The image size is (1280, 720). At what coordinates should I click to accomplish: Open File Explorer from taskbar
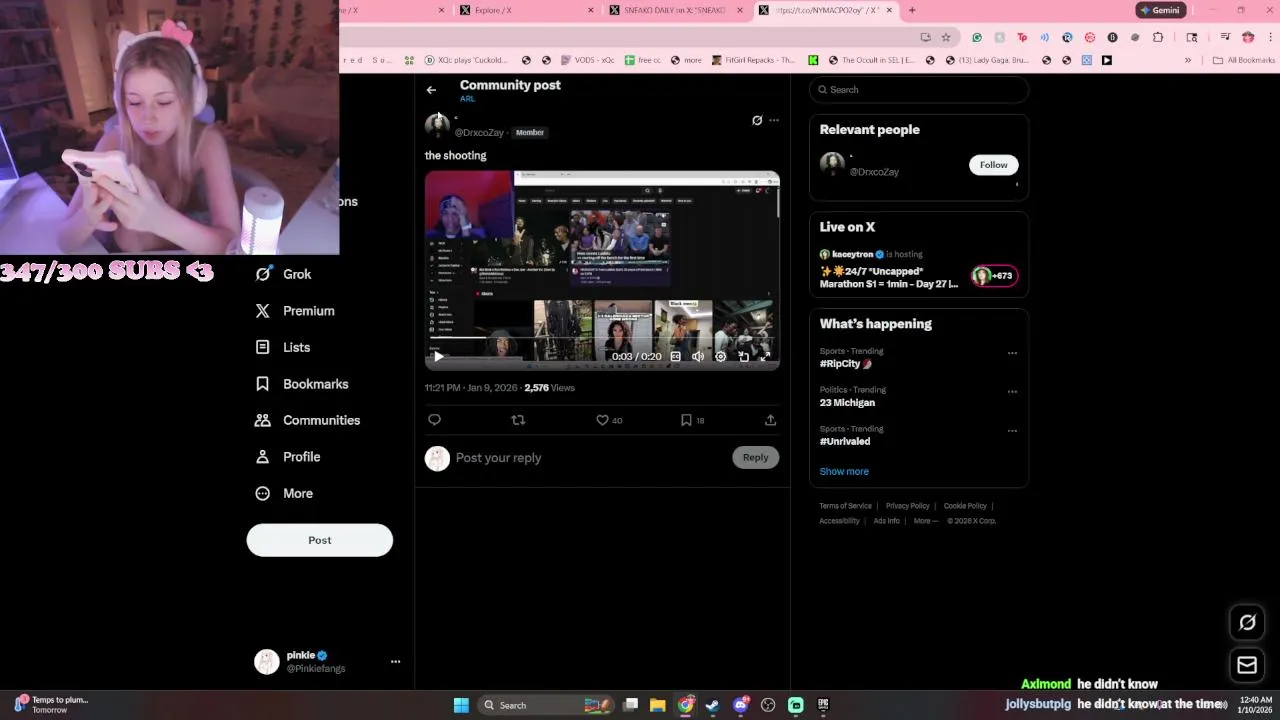click(x=657, y=705)
